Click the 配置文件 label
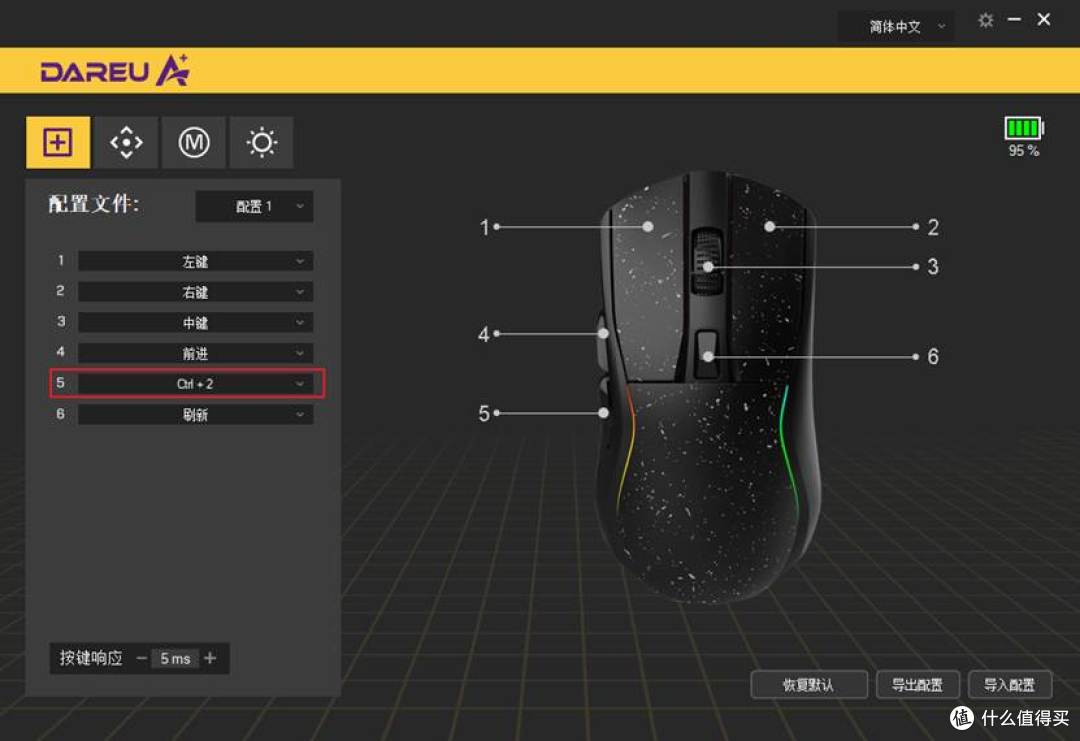1080x741 pixels. pos(94,204)
